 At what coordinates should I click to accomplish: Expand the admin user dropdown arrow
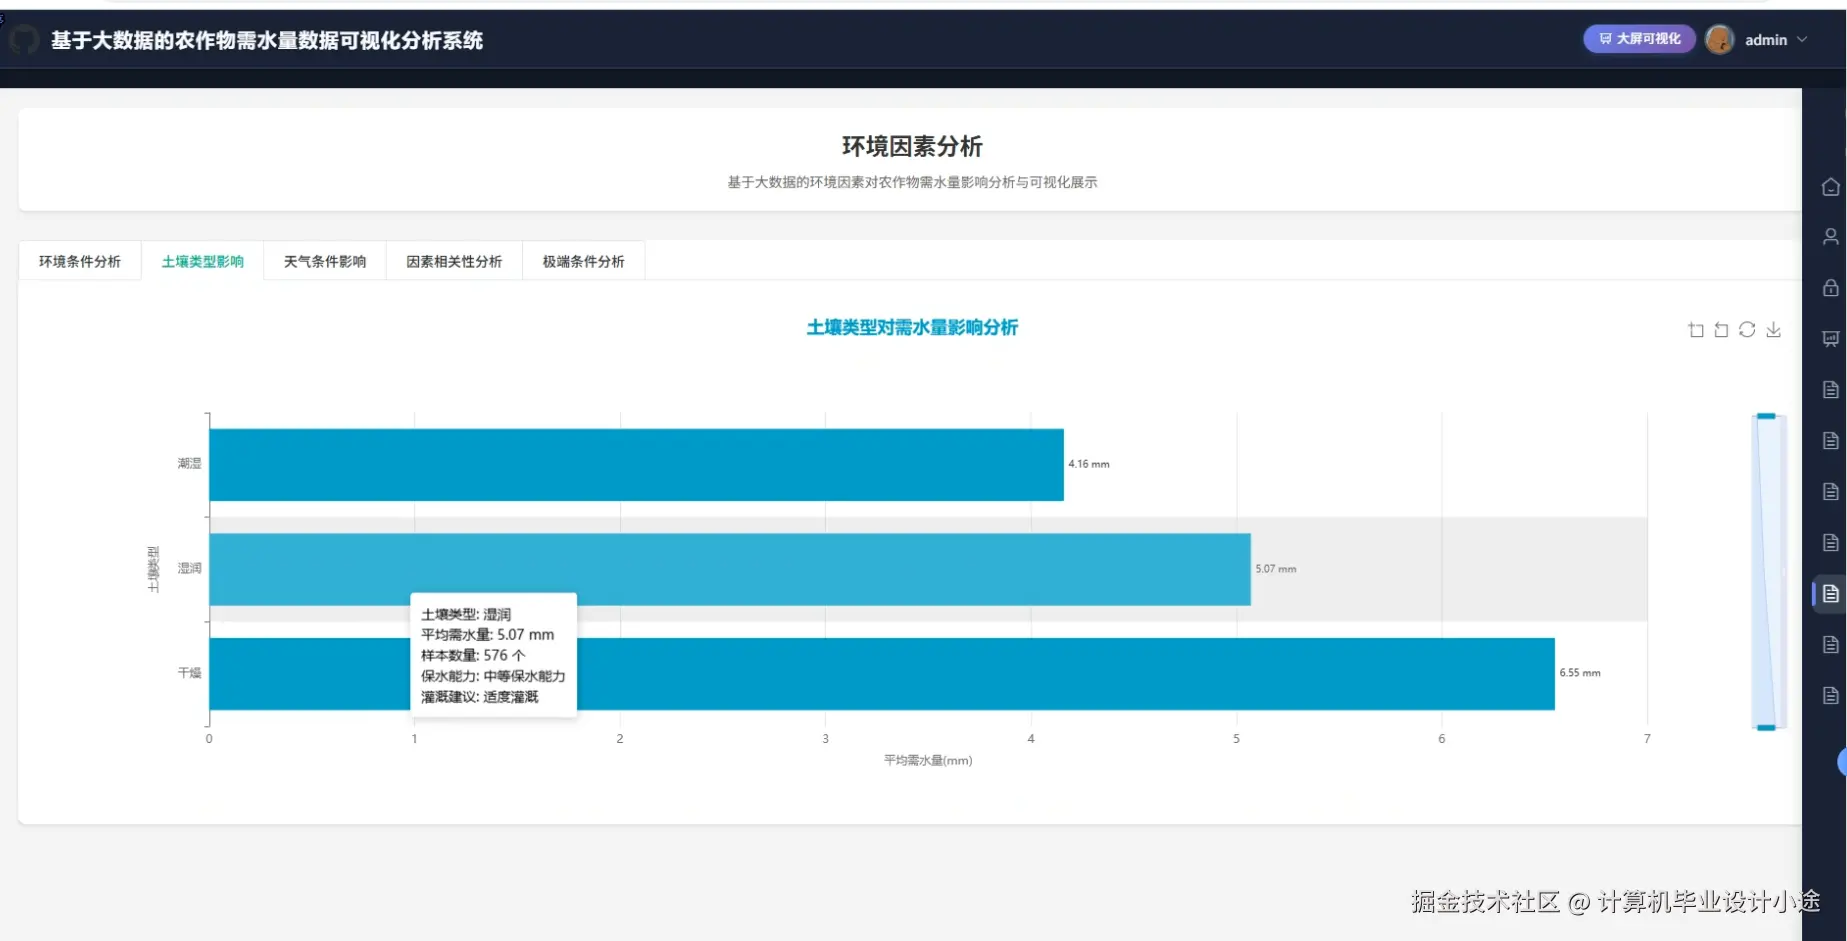click(1802, 40)
